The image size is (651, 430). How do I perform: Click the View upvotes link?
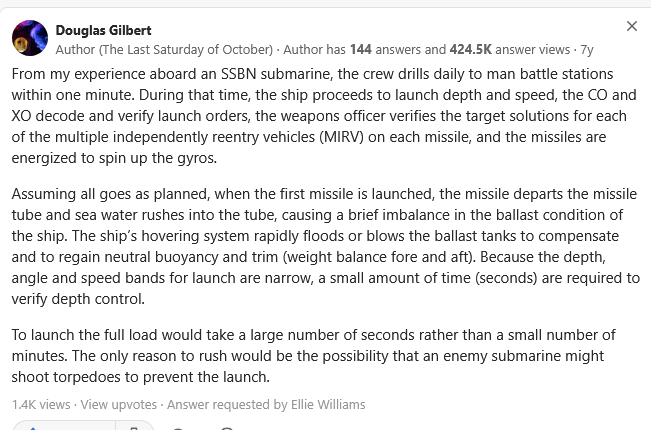119,404
